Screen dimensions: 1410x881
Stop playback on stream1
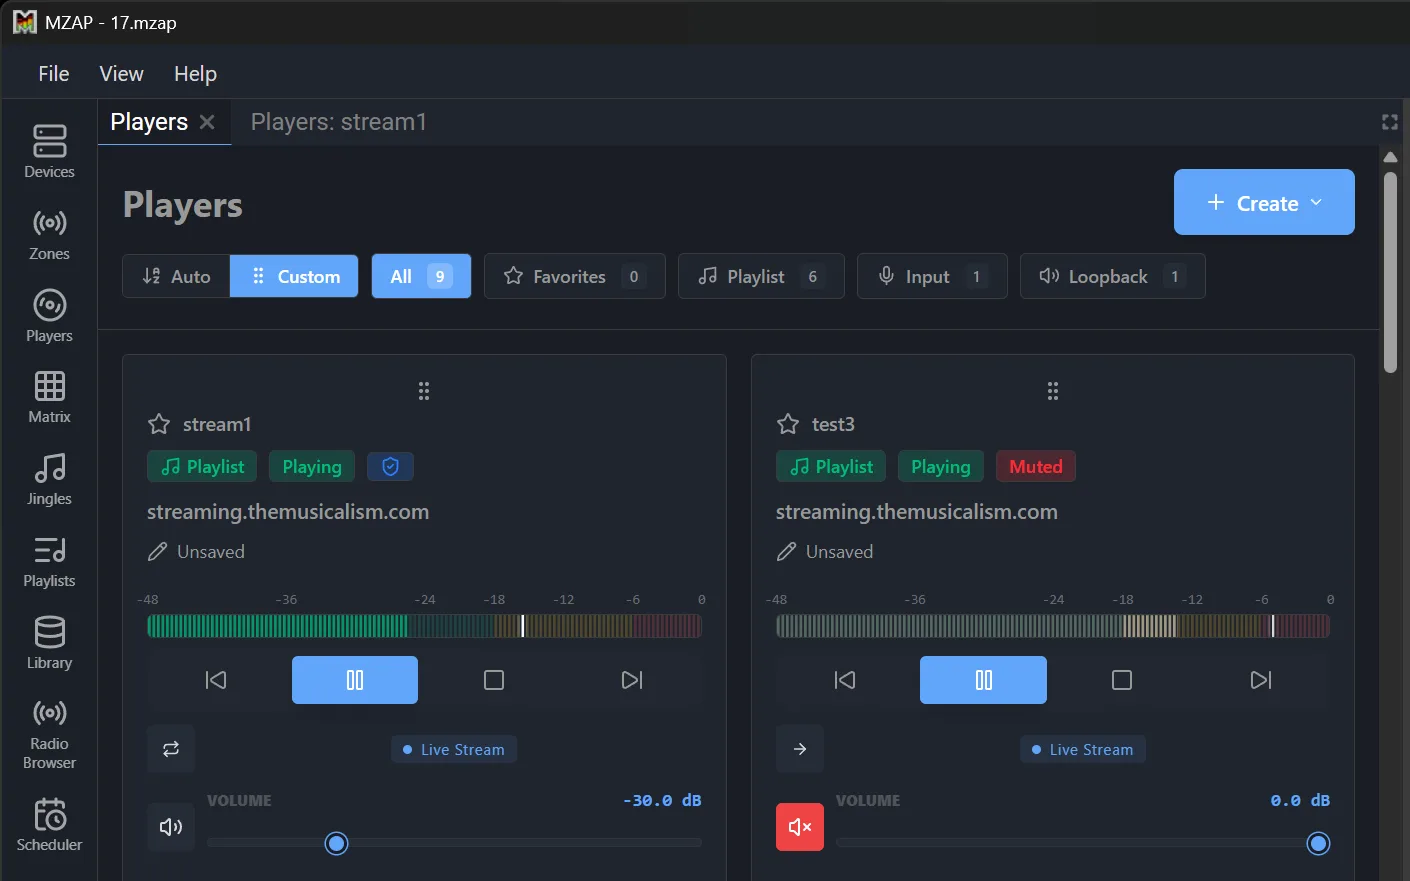click(x=494, y=680)
